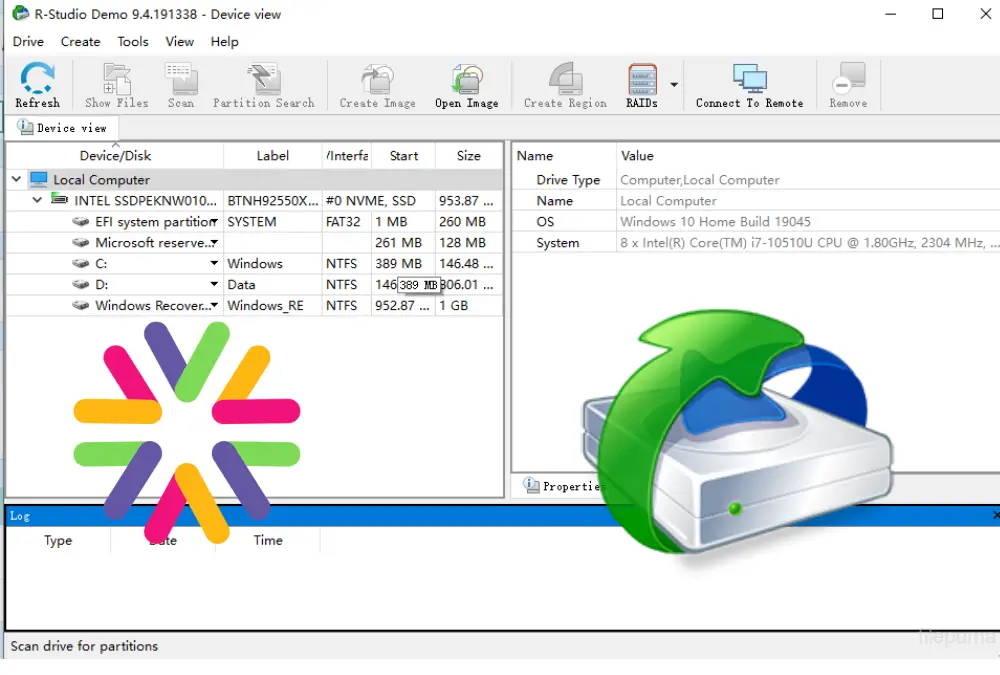The width and height of the screenshot is (1000, 675).
Task: Maximize the R-Studio window
Action: coord(938,13)
